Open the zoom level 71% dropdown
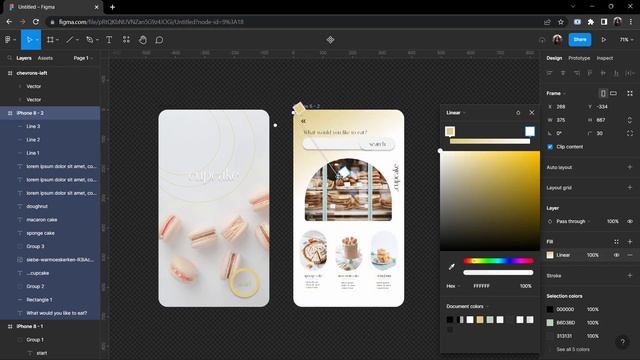640x360 pixels. pyautogui.click(x=627, y=40)
